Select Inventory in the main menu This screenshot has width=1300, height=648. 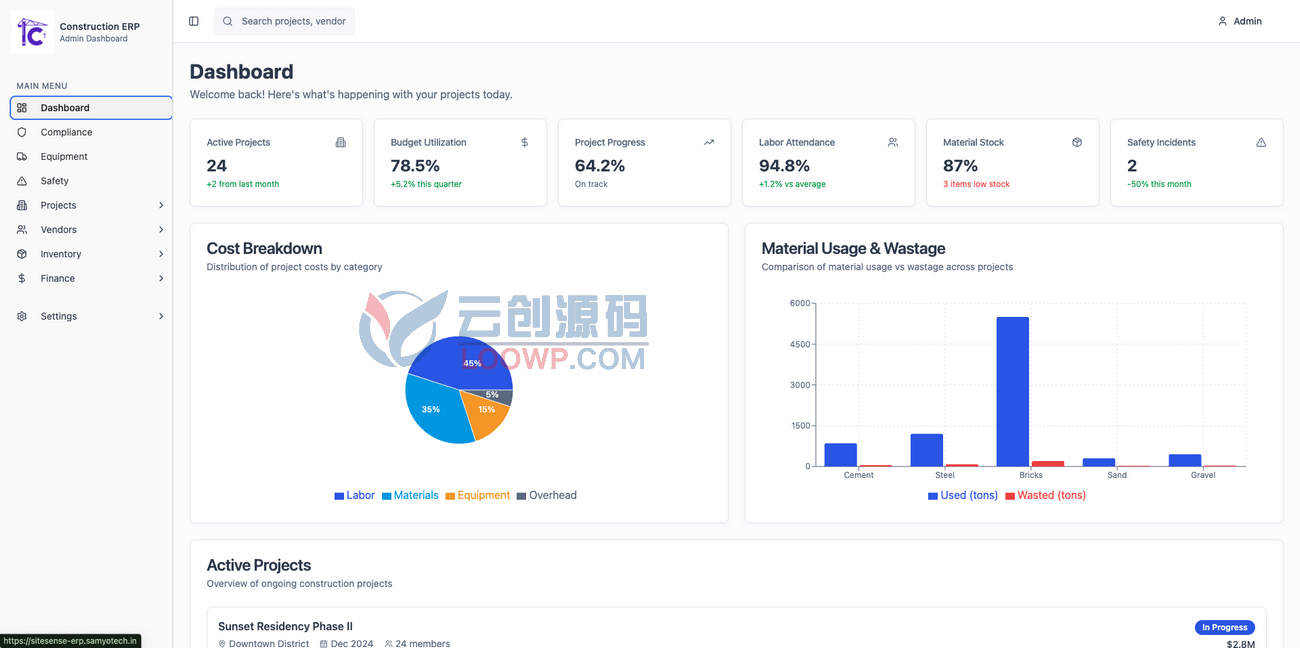[x=91, y=254]
